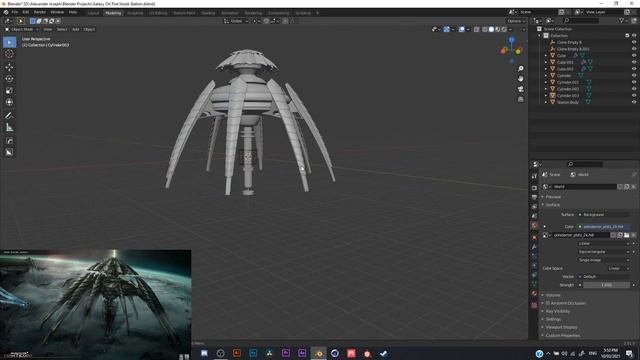This screenshot has width=640, height=360.
Task: Hide Cylinder.003 with its eye icon
Action: pyautogui.click(x=634, y=96)
